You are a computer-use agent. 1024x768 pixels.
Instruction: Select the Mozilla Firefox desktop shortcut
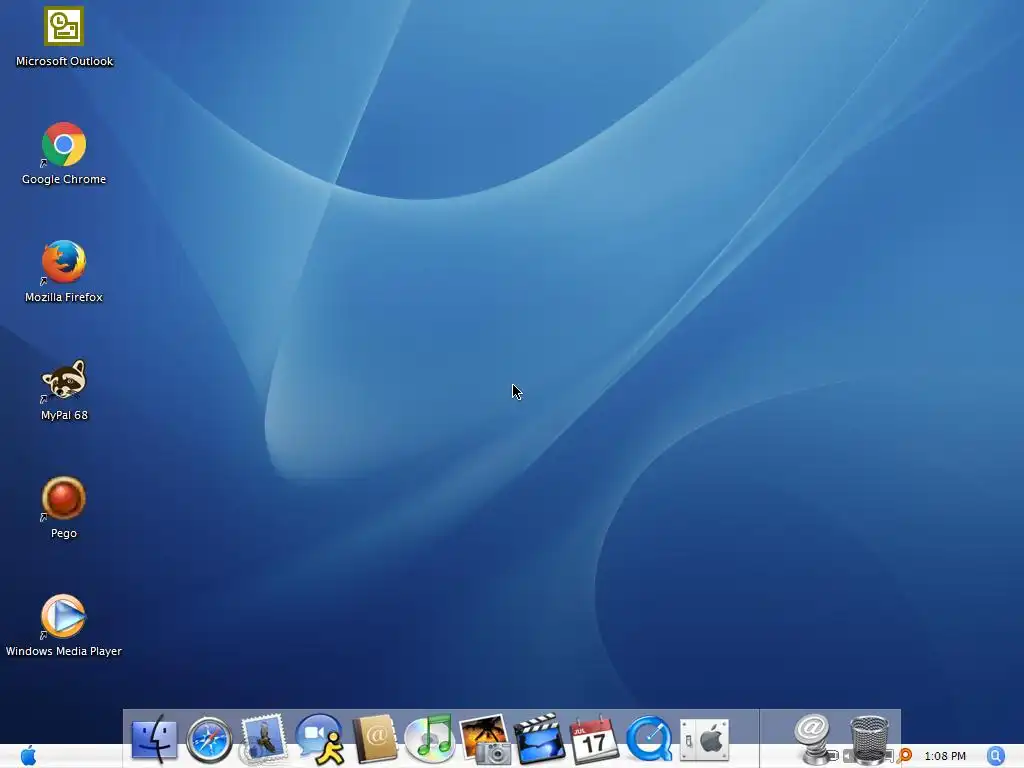click(64, 262)
